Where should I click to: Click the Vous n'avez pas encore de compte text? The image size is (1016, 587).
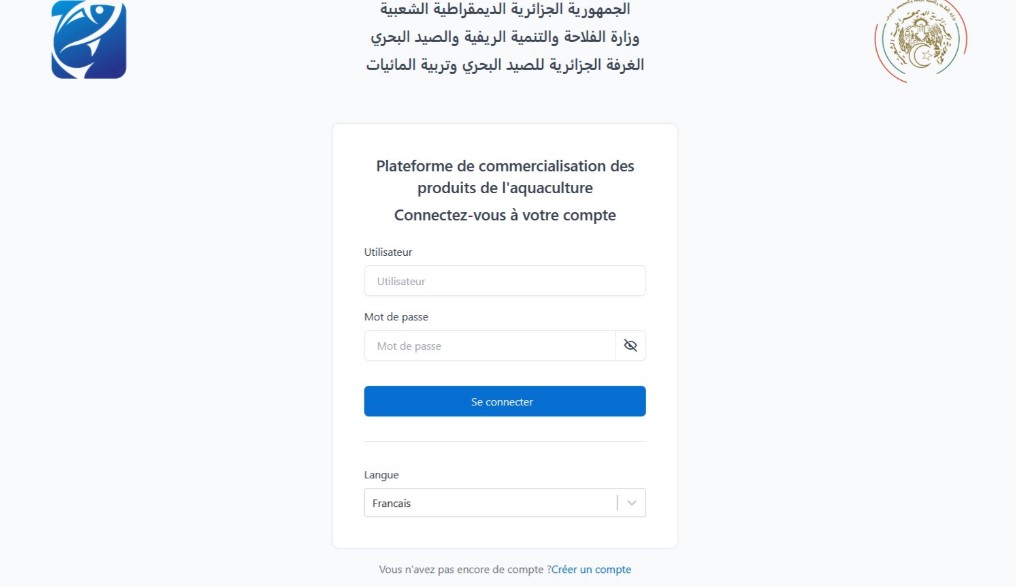point(462,570)
